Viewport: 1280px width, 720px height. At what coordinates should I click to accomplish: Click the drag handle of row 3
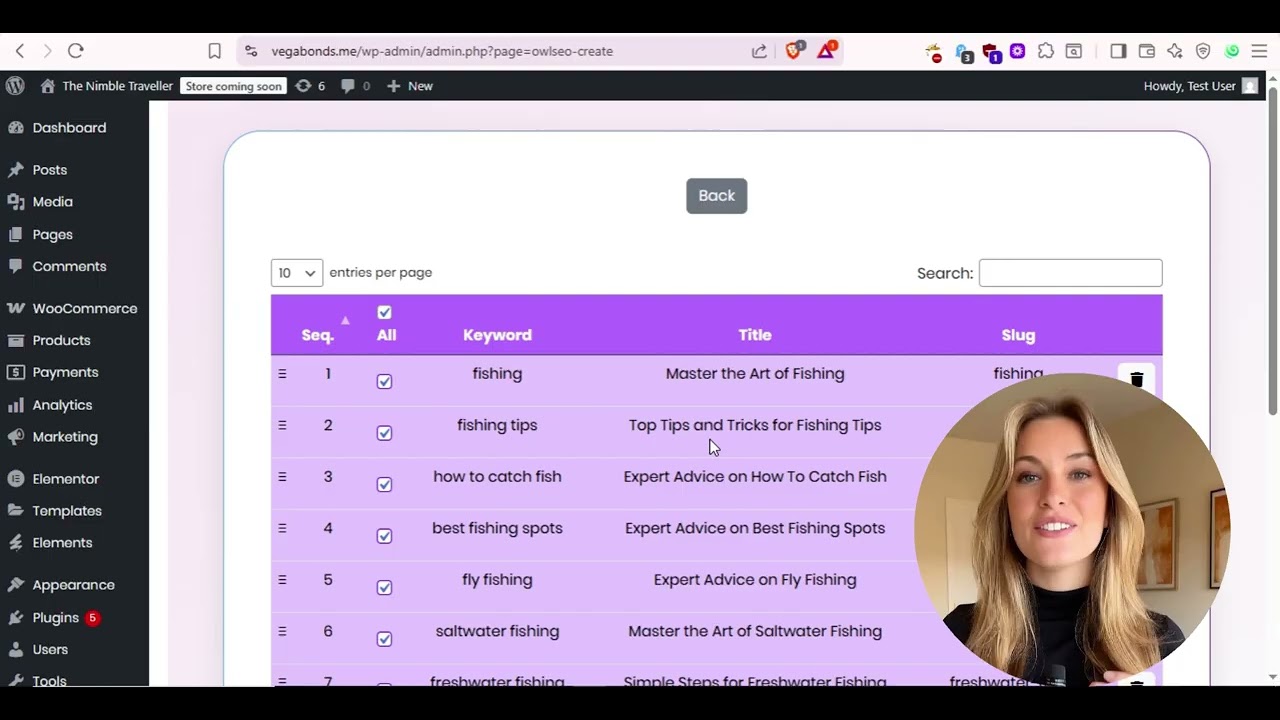pos(282,477)
